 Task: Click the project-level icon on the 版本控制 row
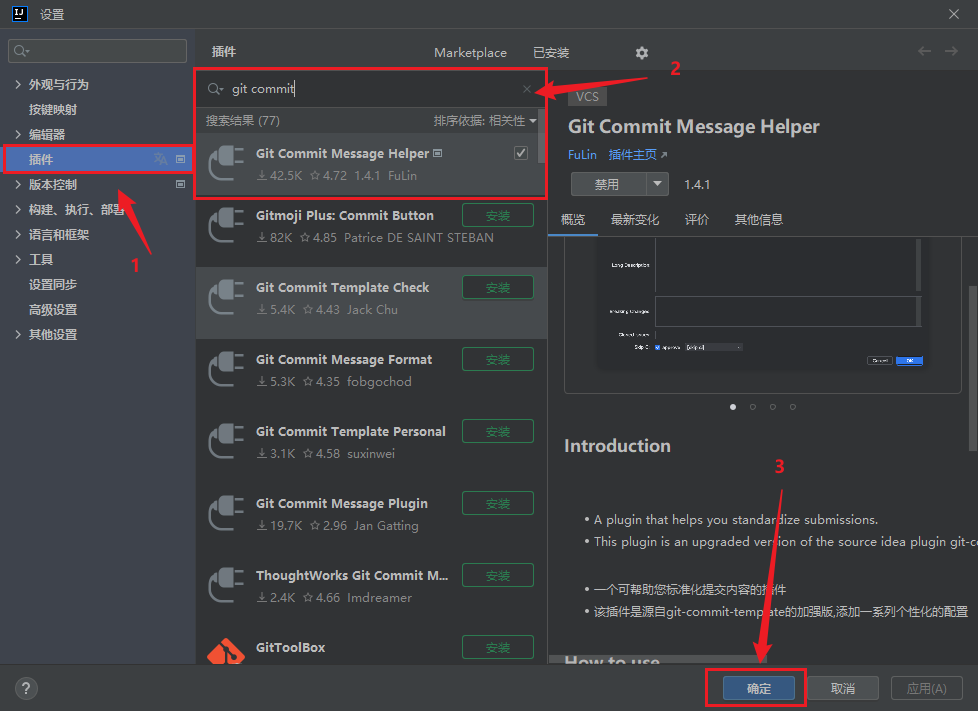(180, 184)
